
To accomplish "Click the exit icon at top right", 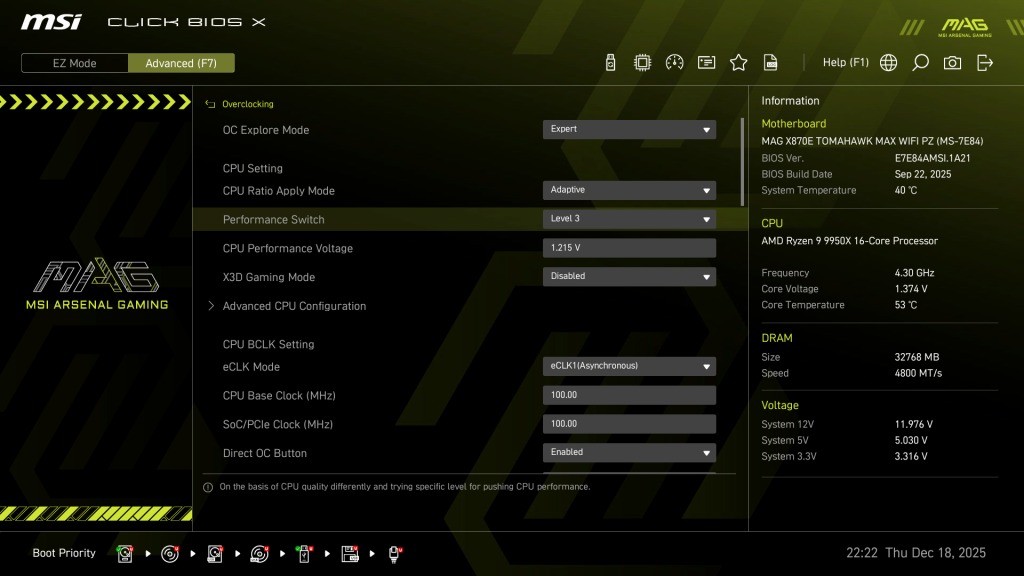I will [x=985, y=63].
